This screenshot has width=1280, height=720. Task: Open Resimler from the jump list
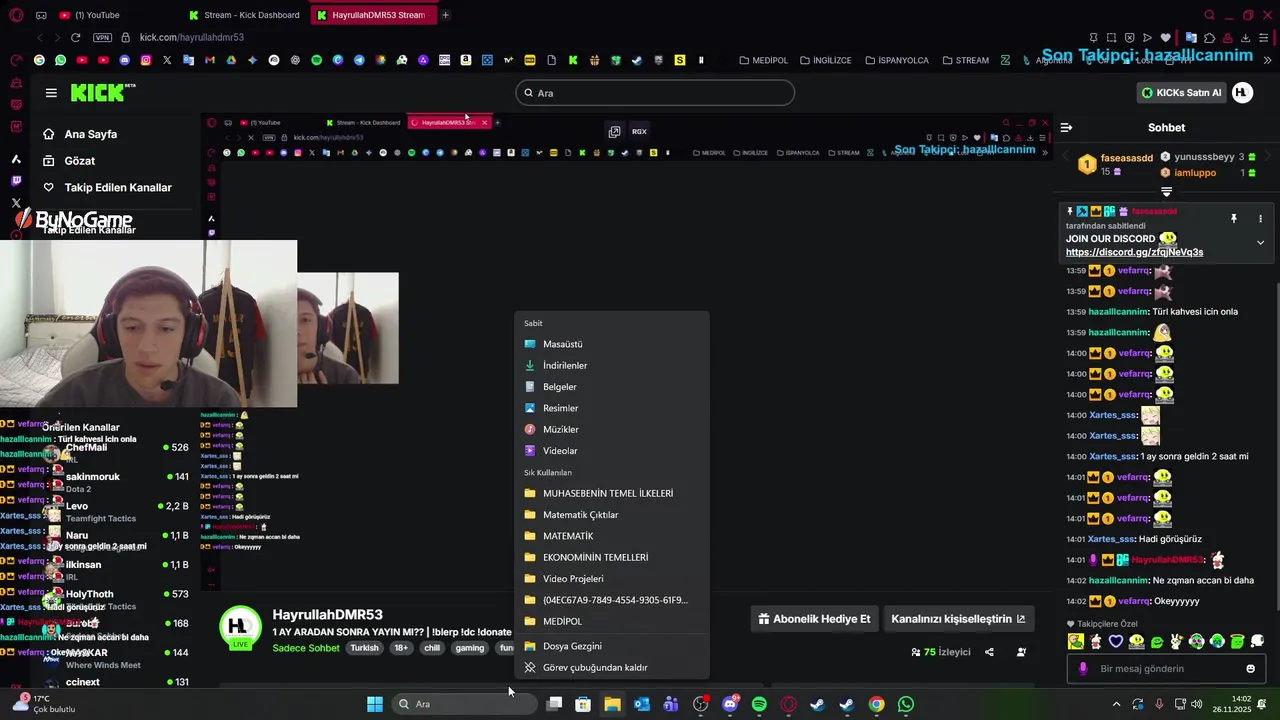coord(612,408)
